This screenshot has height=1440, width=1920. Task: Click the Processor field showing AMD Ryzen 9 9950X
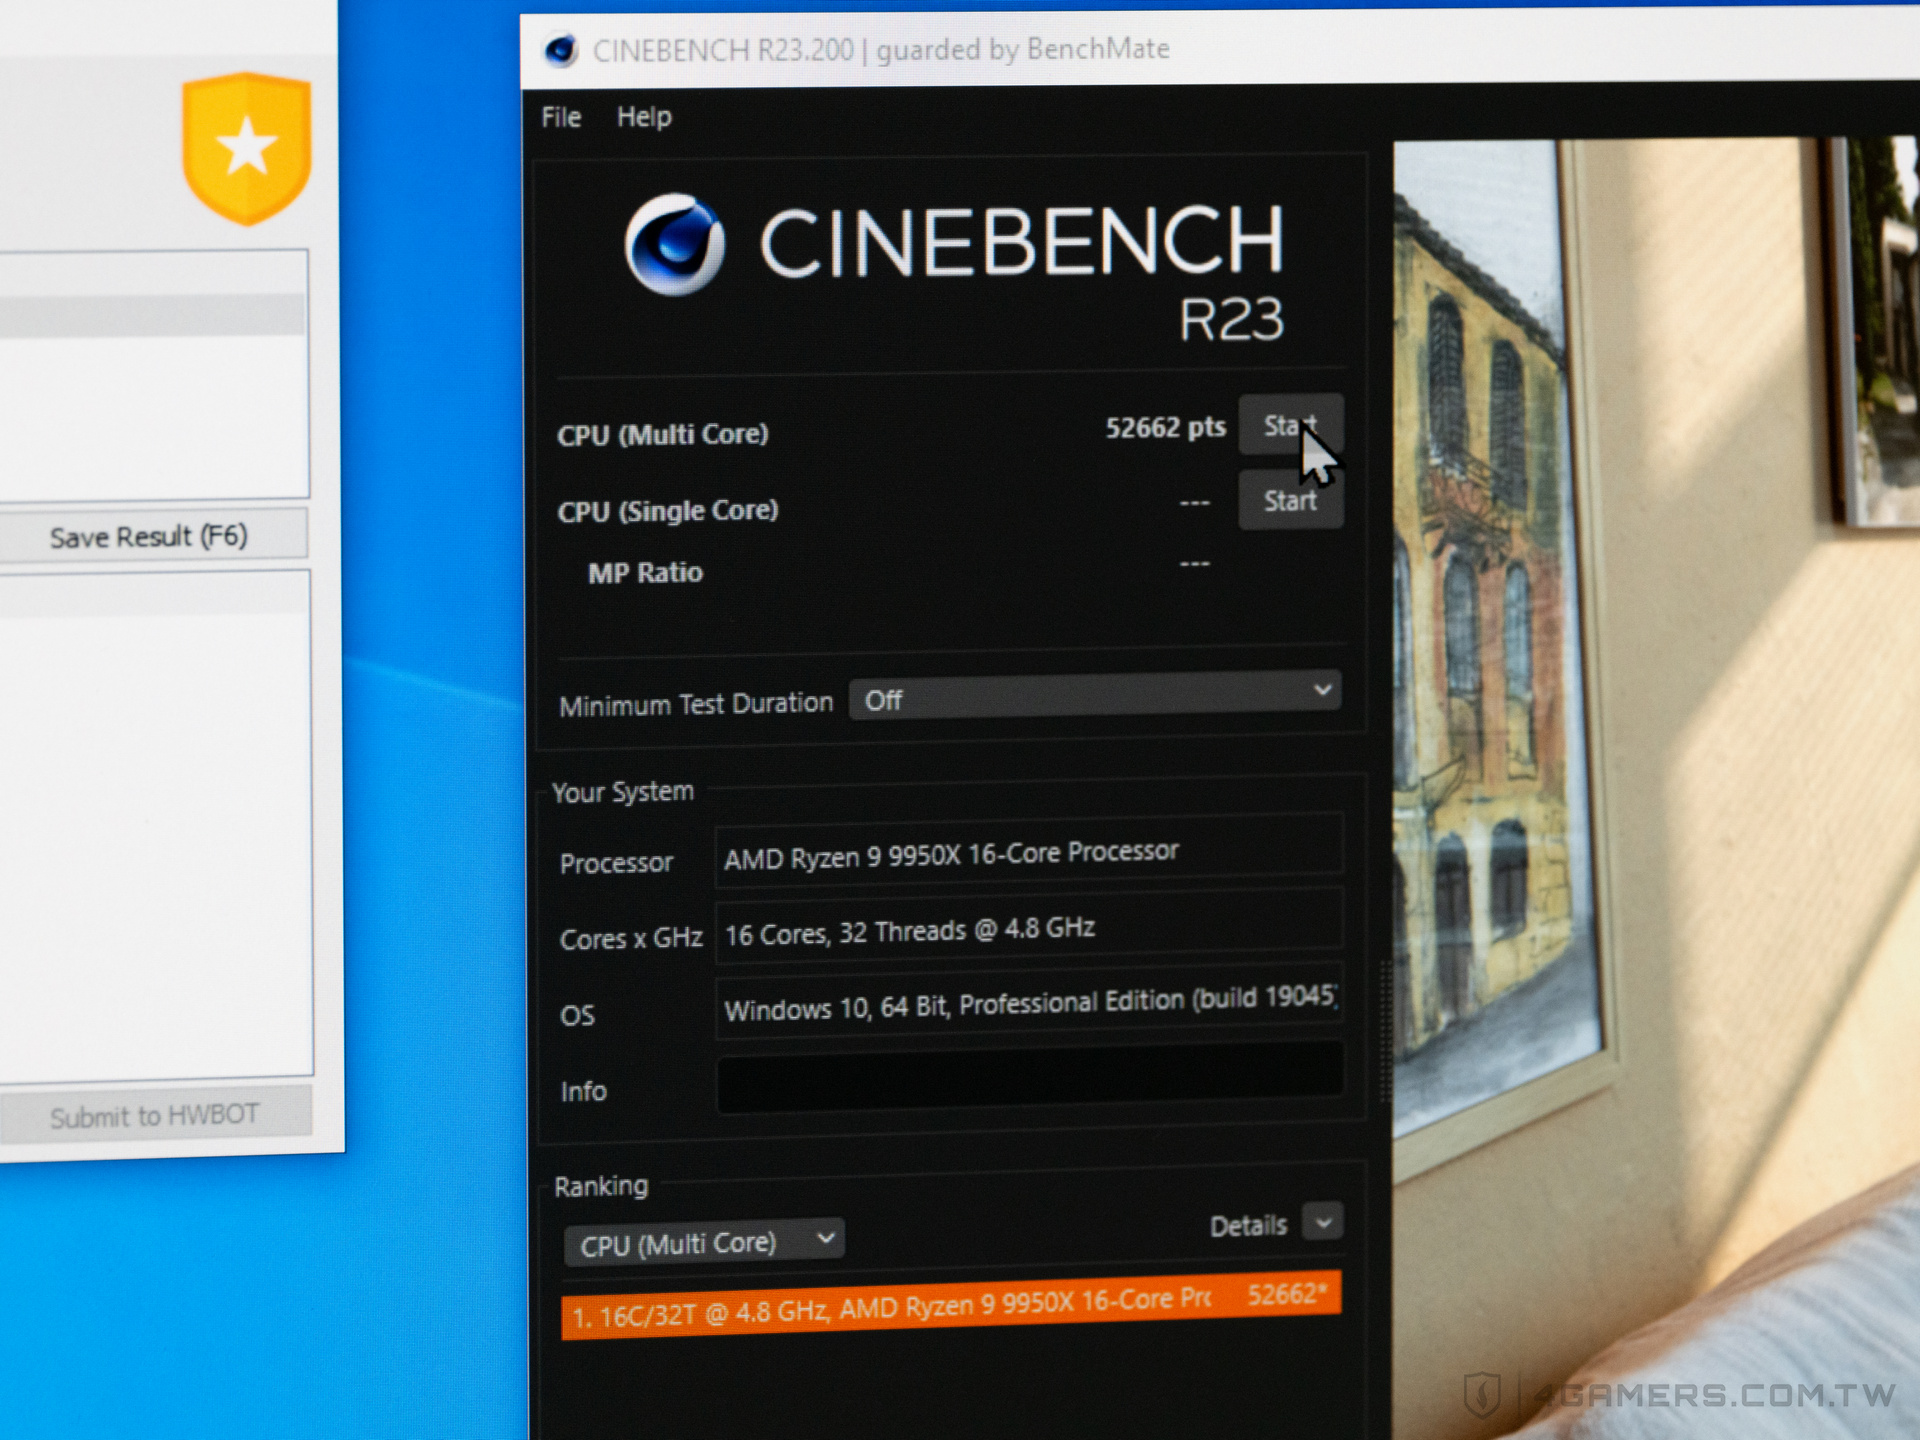click(x=1029, y=853)
